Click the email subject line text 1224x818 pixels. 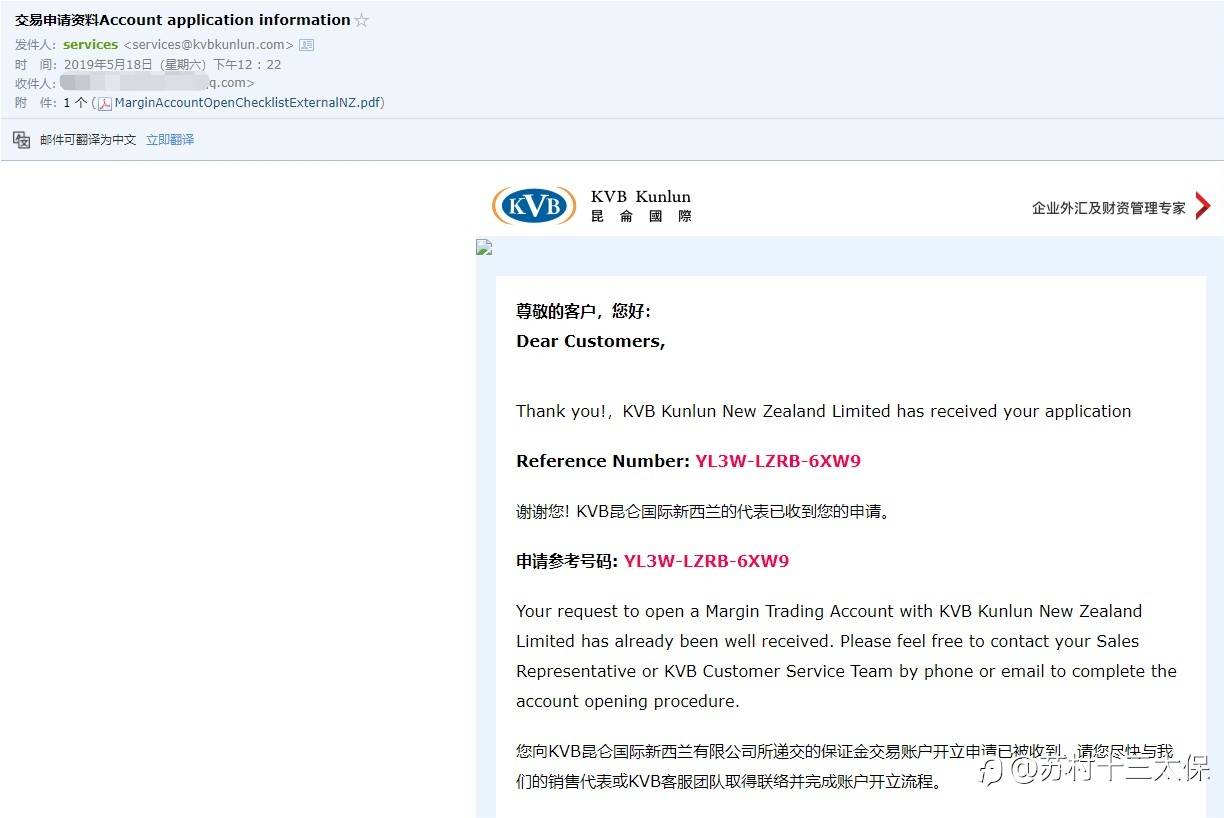(182, 20)
